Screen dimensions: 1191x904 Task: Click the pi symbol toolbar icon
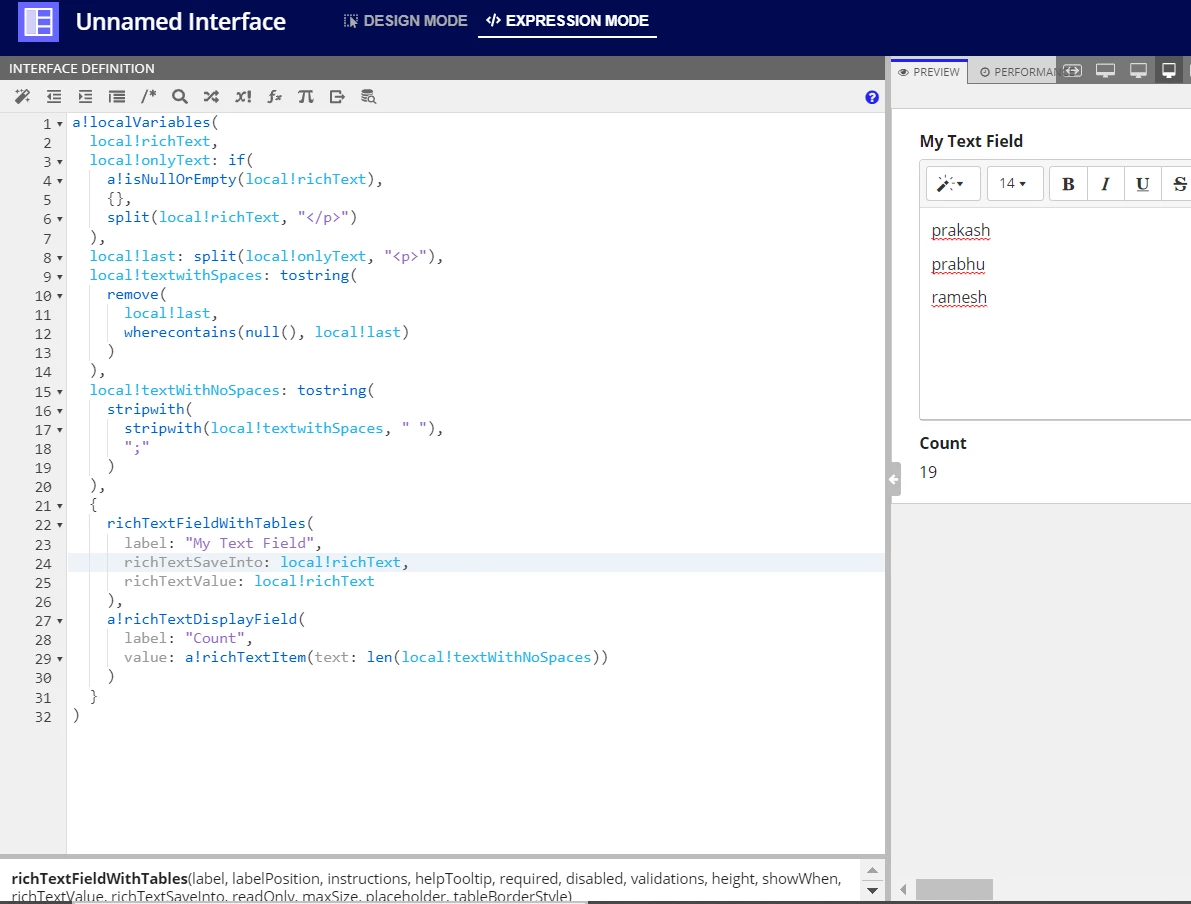(x=305, y=96)
